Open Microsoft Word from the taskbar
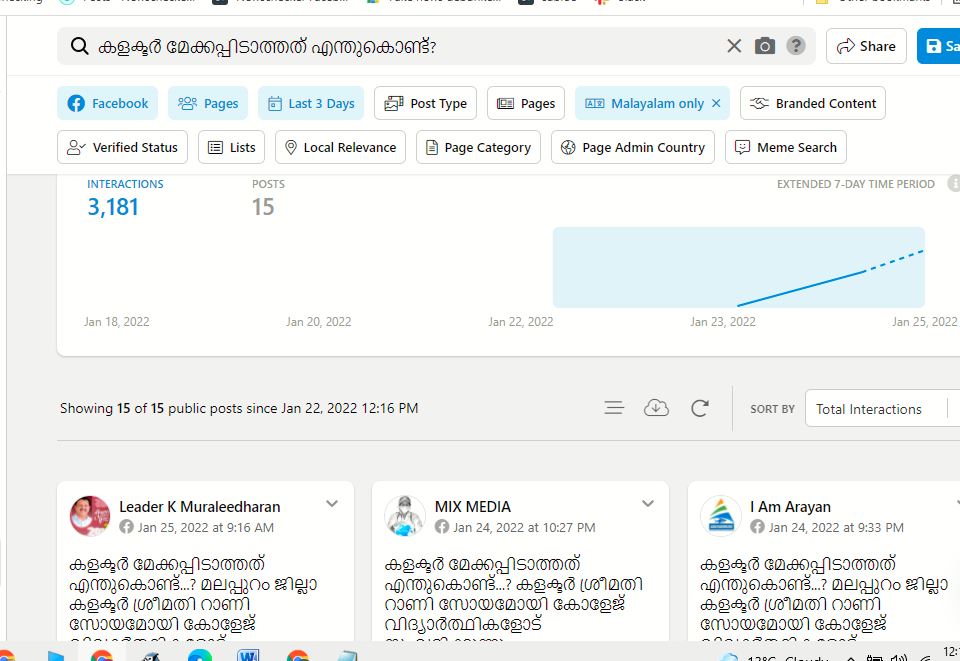Screen dimensions: 960x661 [249, 655]
